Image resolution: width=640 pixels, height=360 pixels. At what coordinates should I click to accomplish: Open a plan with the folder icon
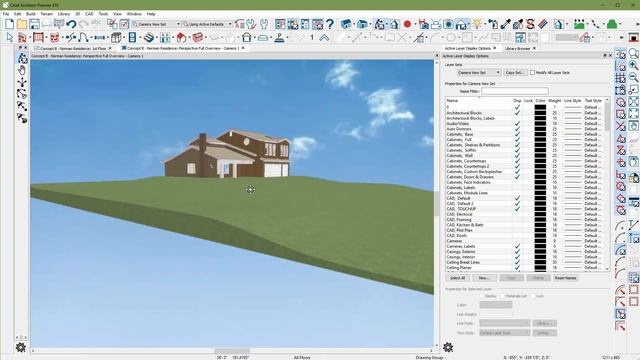22,24
